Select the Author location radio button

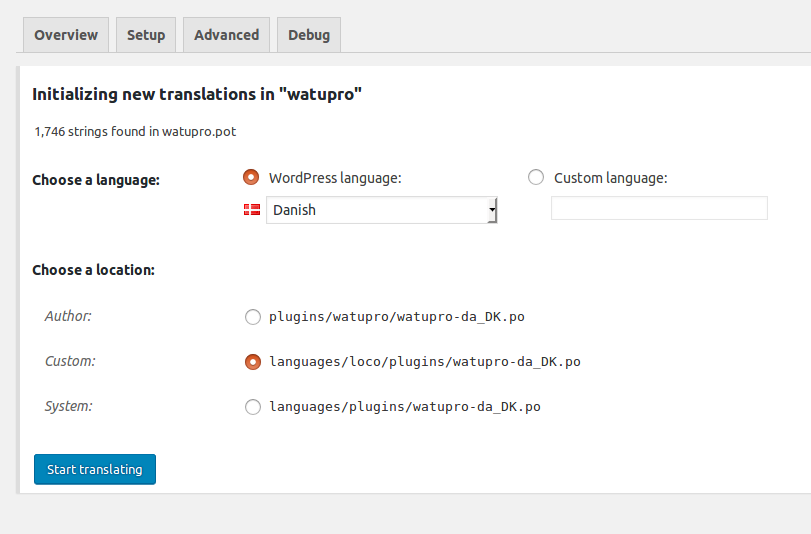point(253,317)
